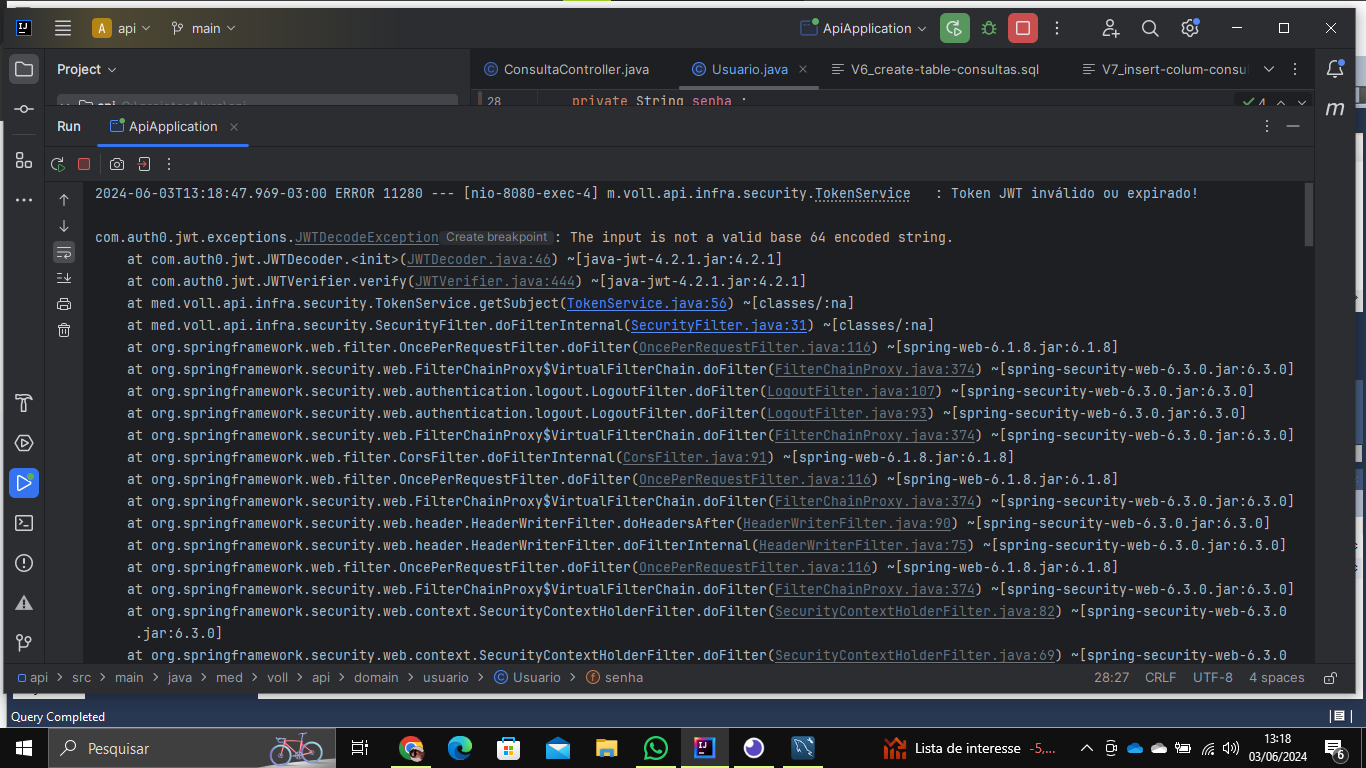The height and width of the screenshot is (768, 1366).
Task: Clear all console output
Action: (64, 330)
